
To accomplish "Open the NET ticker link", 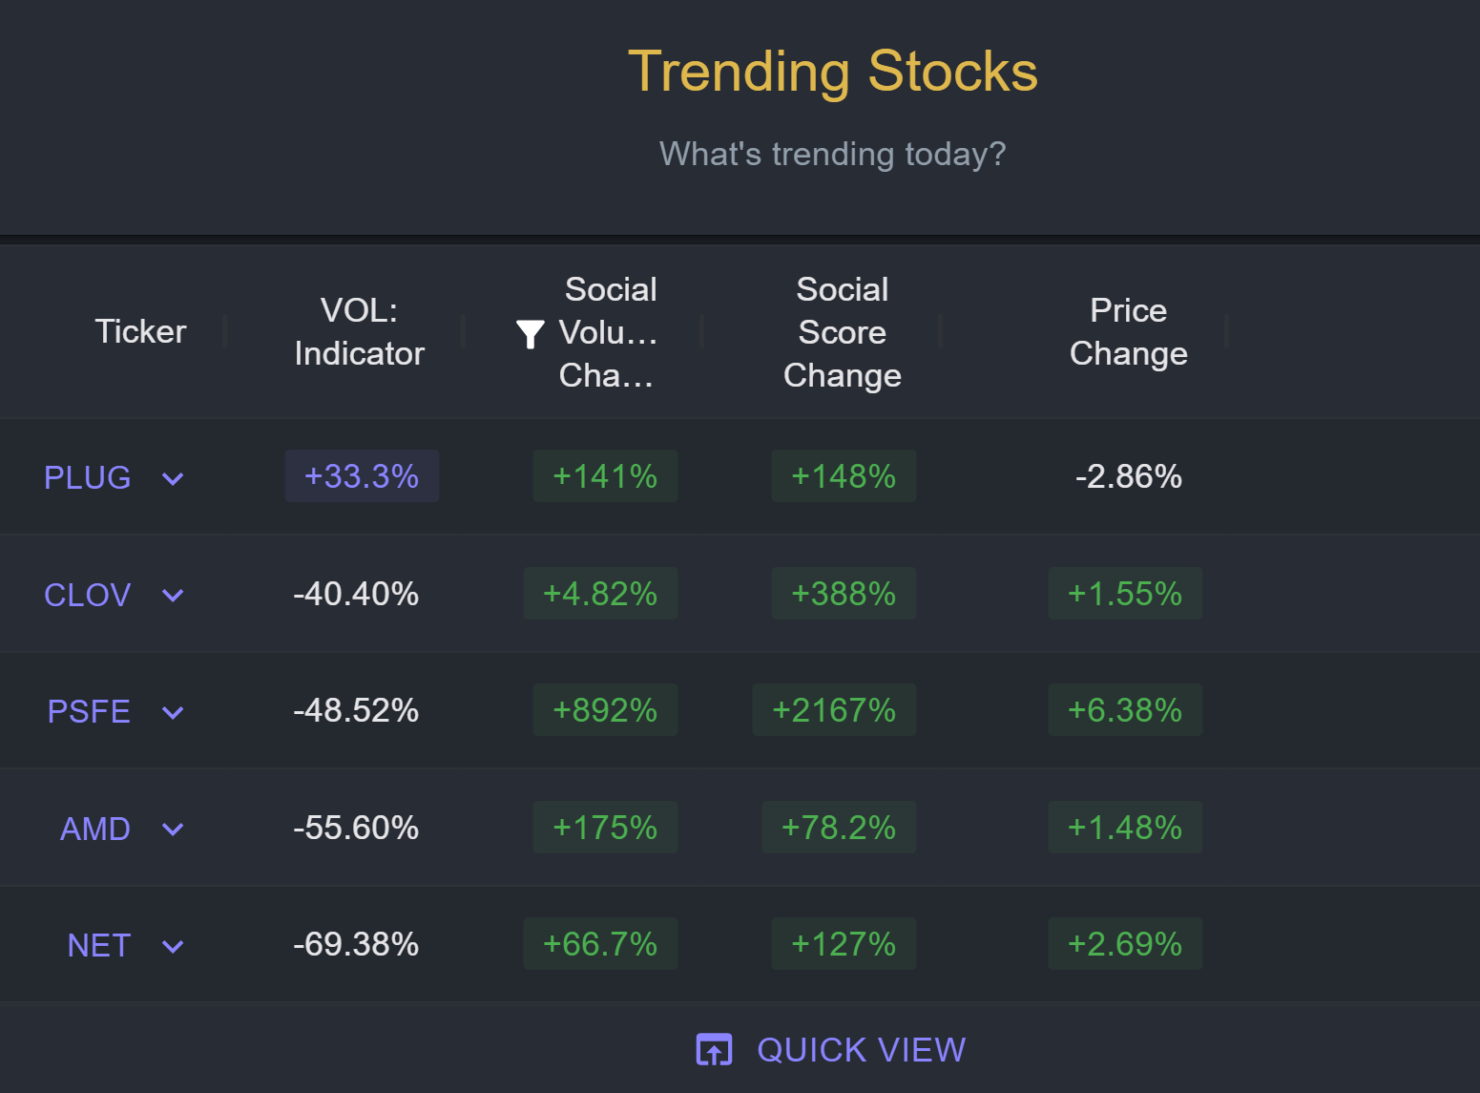I will 98,946.
